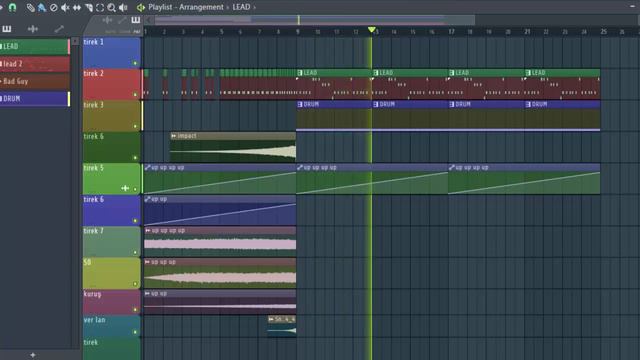Mute track tirek 3

tap(135, 126)
